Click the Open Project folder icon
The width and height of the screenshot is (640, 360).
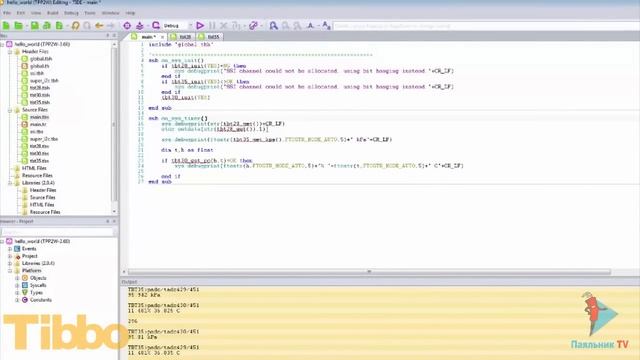[19, 26]
